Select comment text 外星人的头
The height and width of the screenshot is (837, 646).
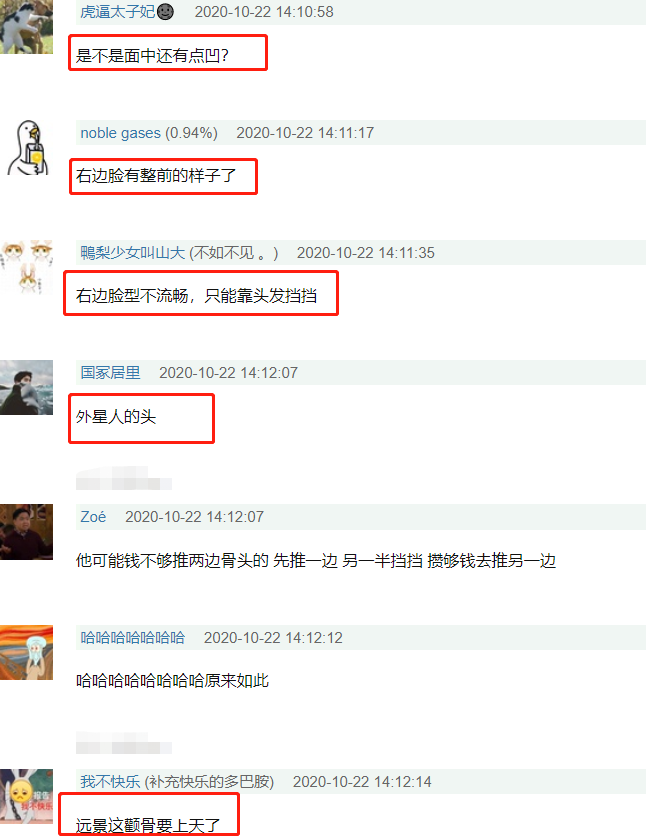click(116, 416)
